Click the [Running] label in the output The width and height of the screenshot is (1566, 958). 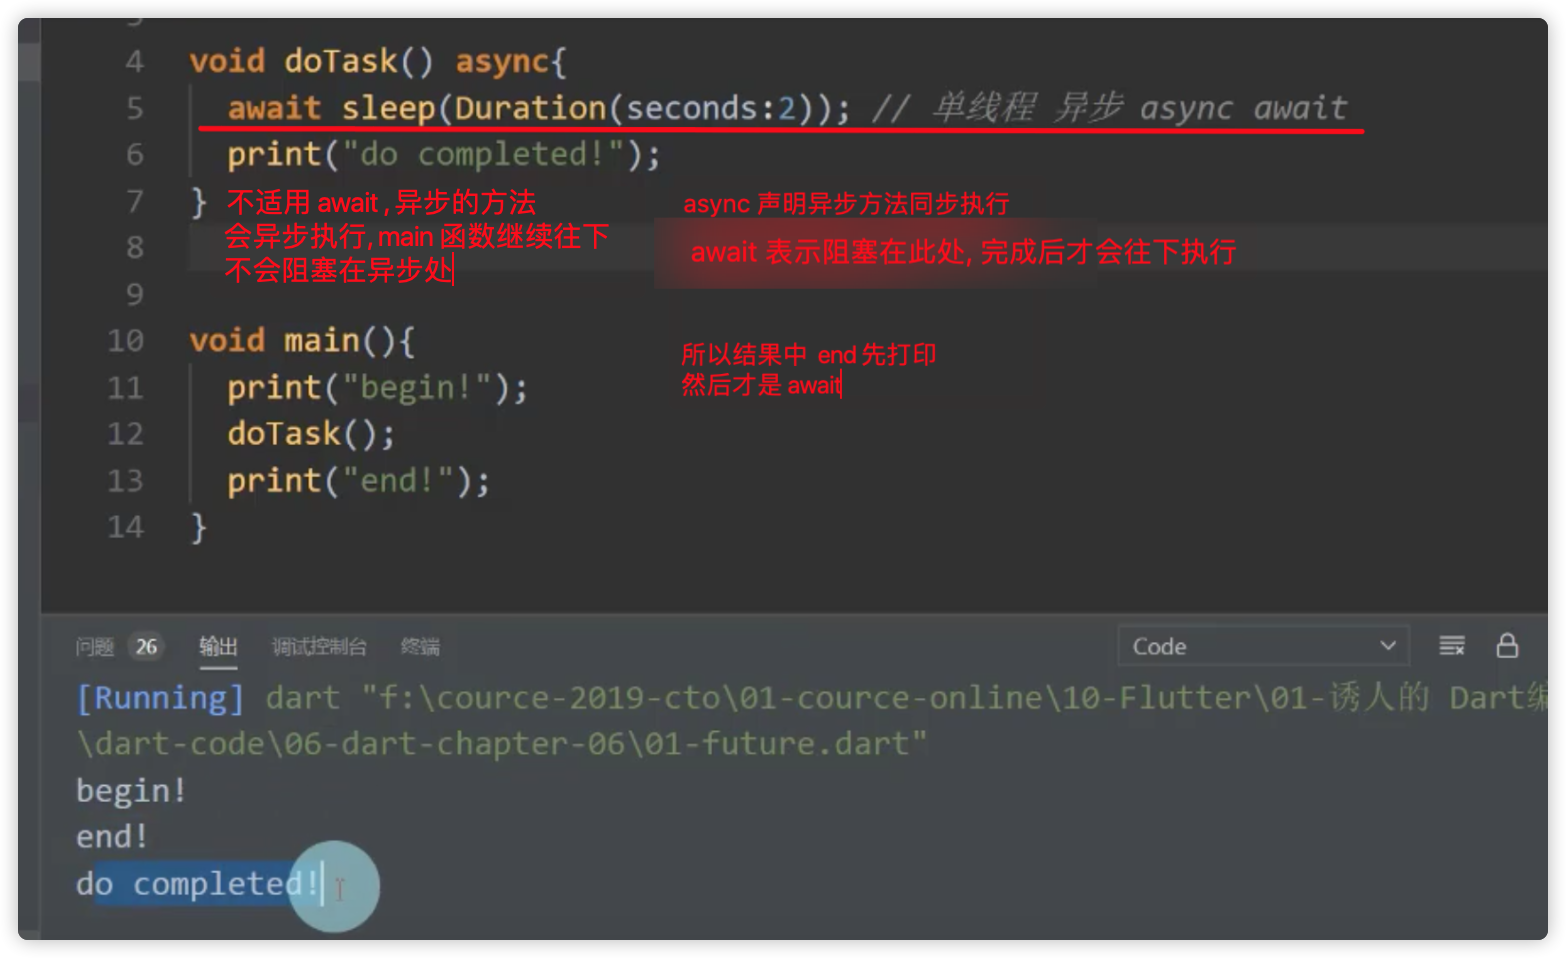[x=161, y=698]
